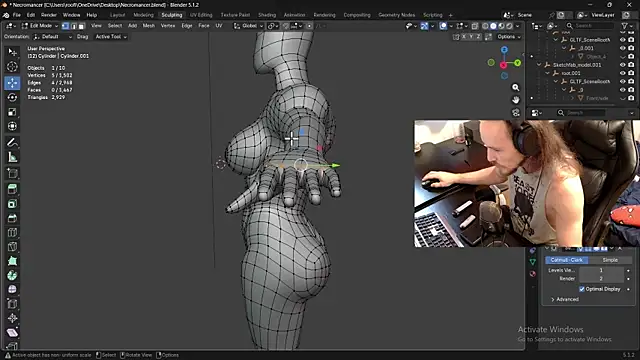Select the Shrink/Fatten tool
The width and height of the screenshot is (640, 360).
click(12, 318)
